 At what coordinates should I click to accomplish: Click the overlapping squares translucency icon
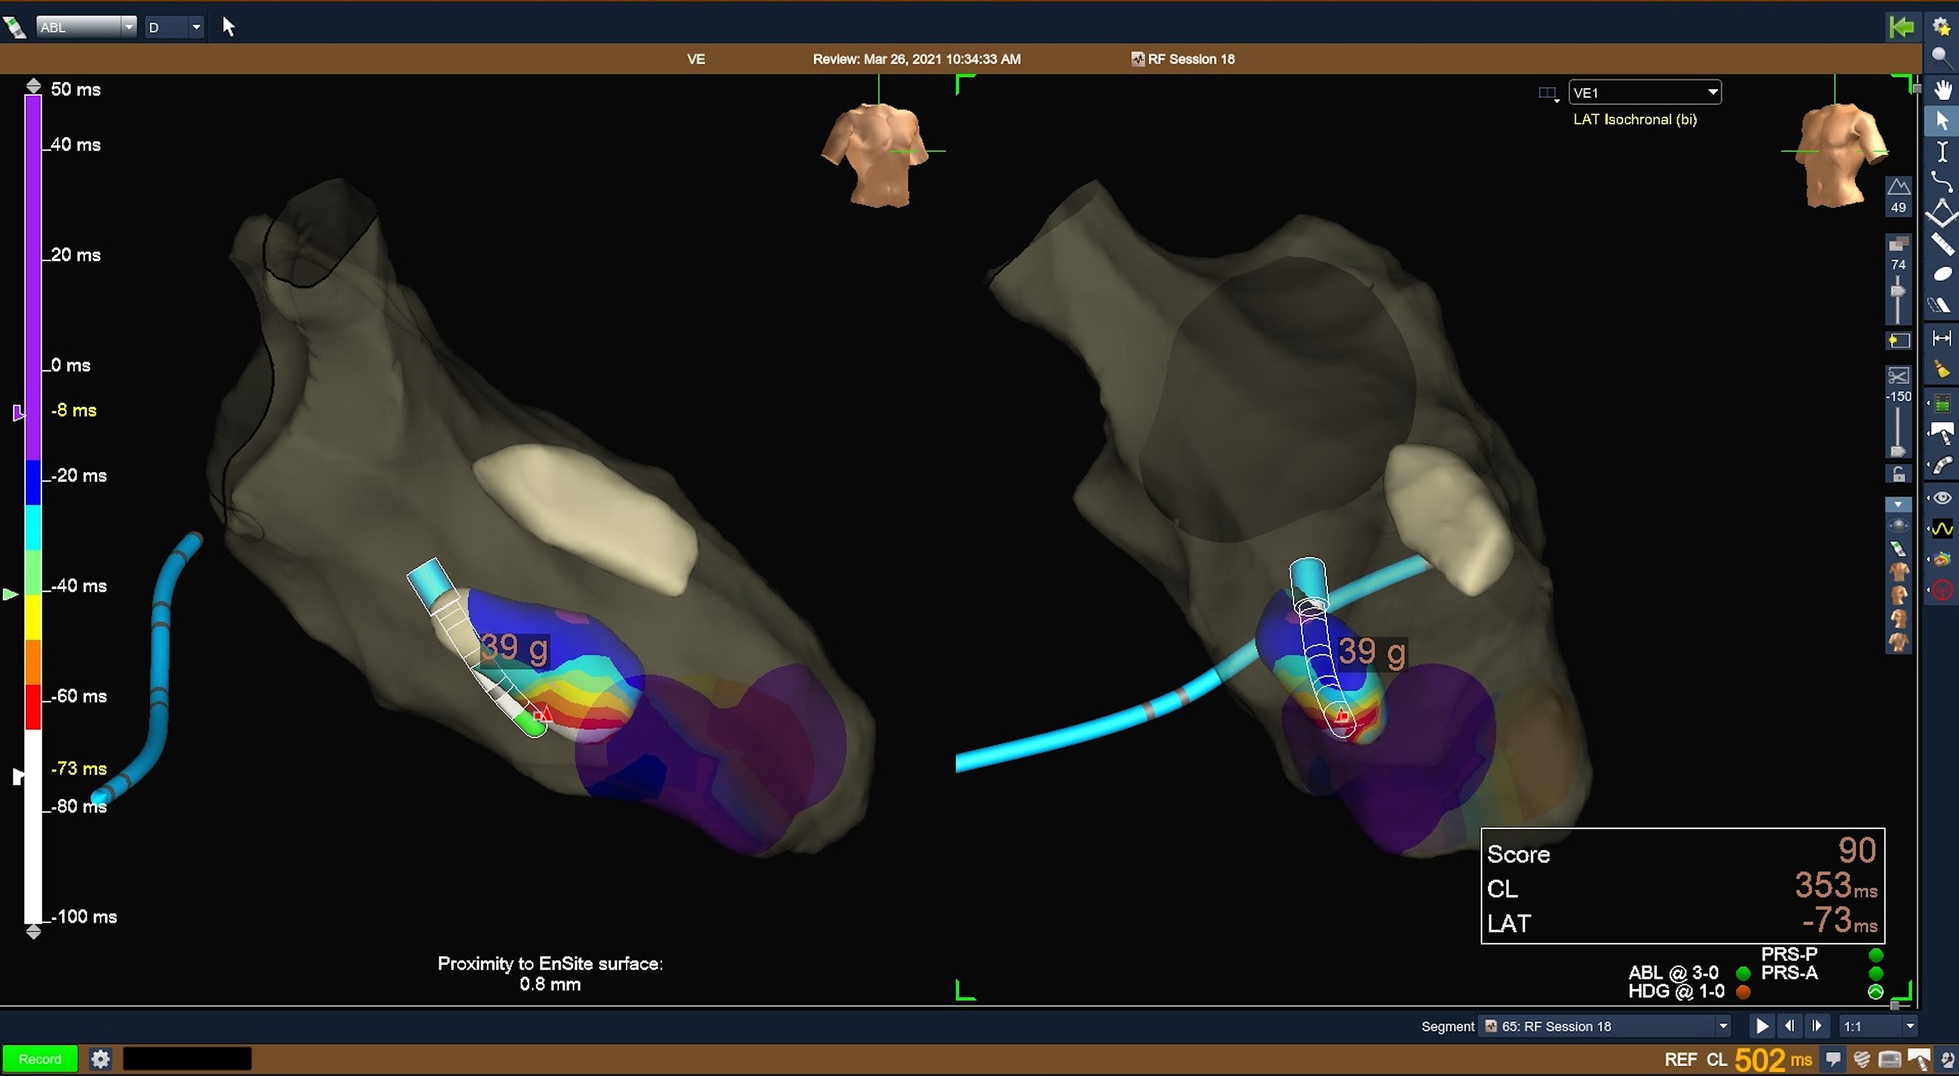coord(1898,245)
